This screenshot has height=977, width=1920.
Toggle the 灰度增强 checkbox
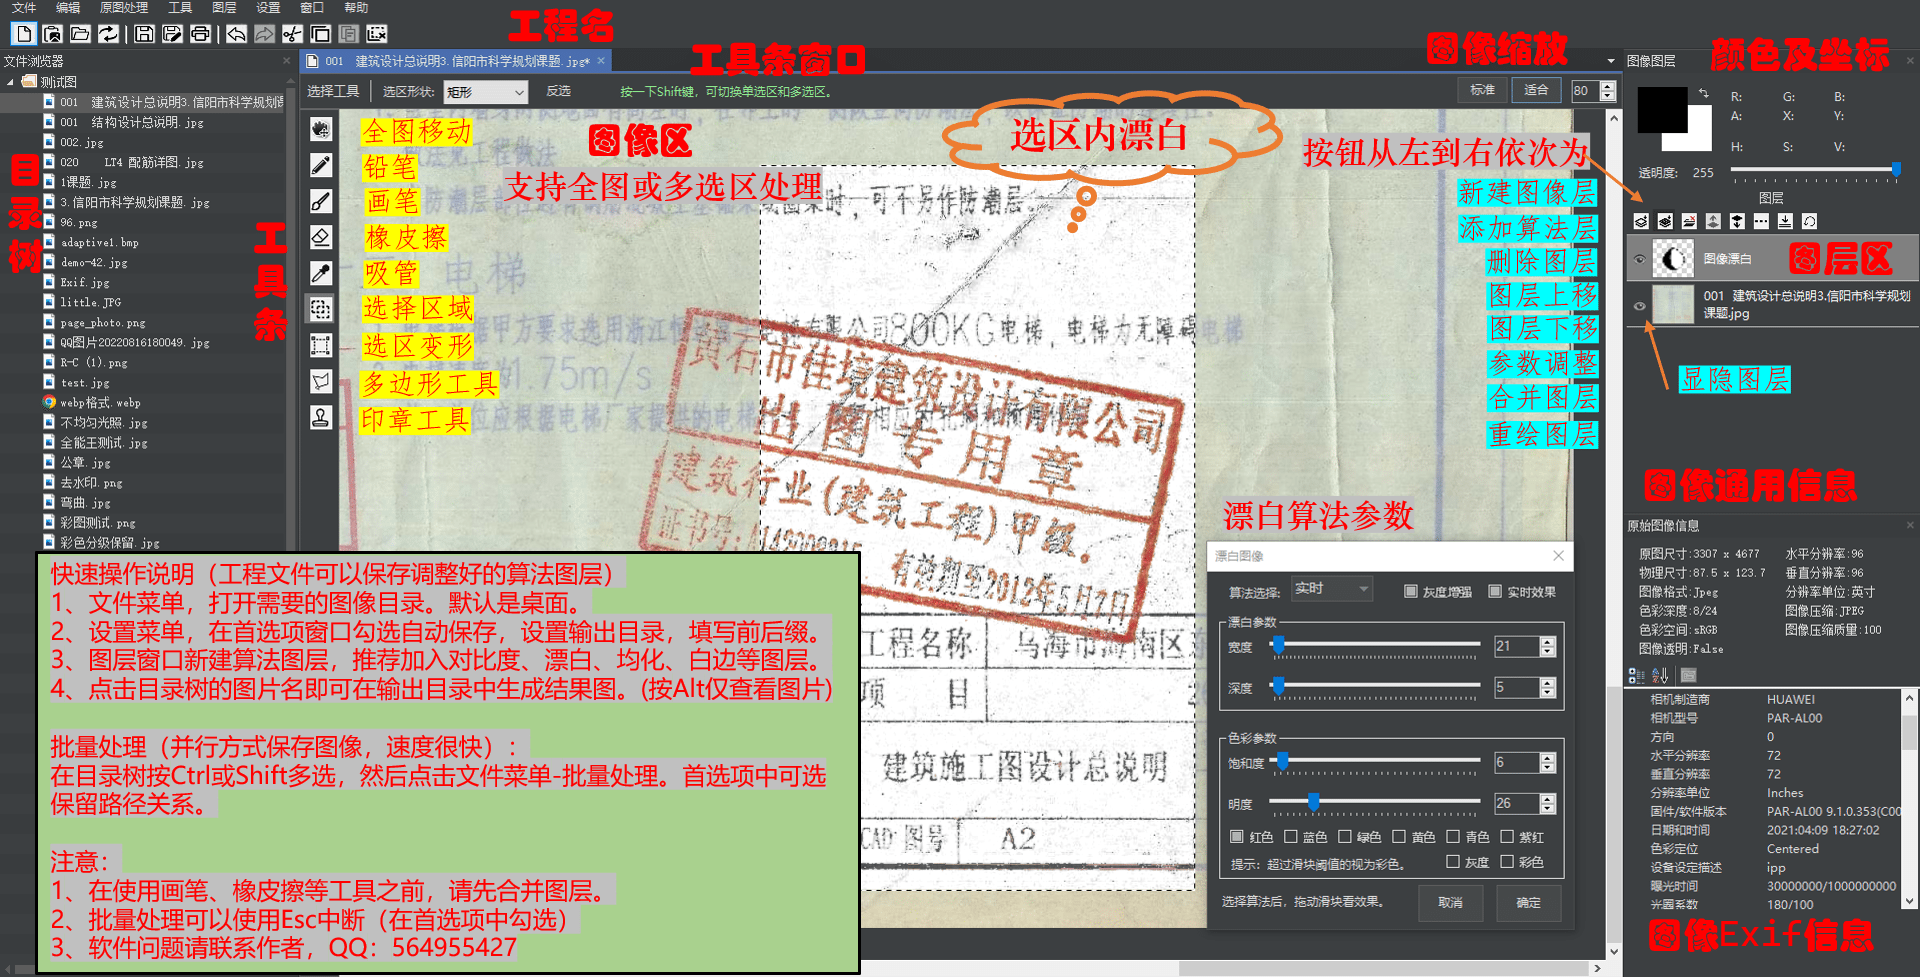[1411, 591]
